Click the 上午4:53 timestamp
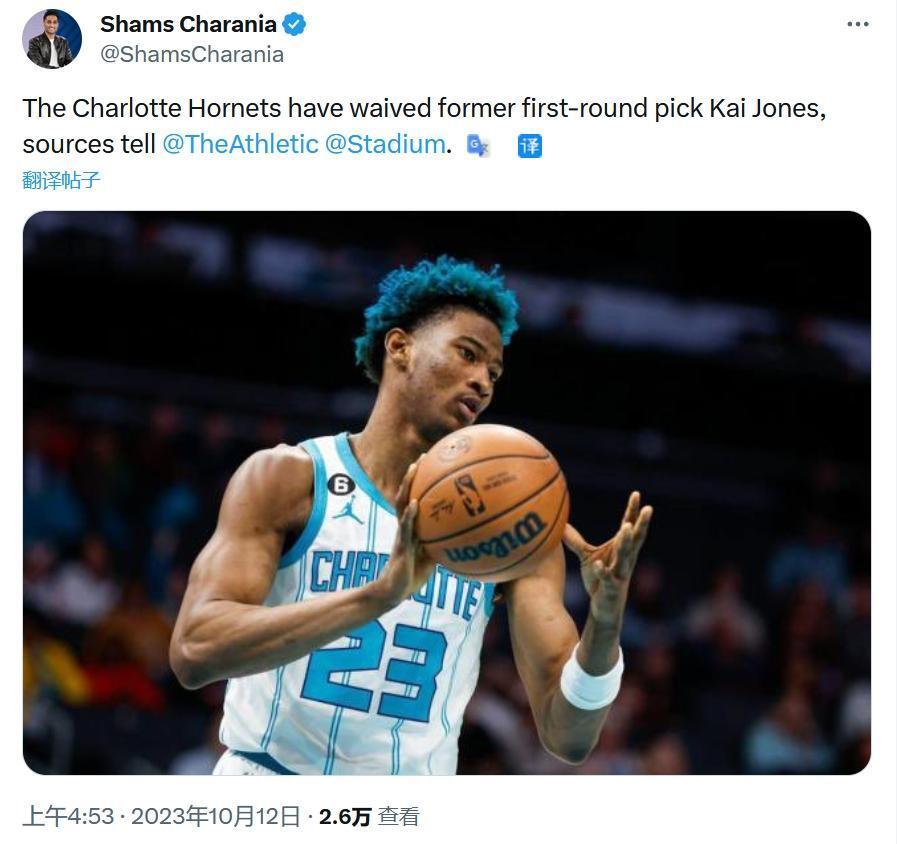 [x=69, y=816]
